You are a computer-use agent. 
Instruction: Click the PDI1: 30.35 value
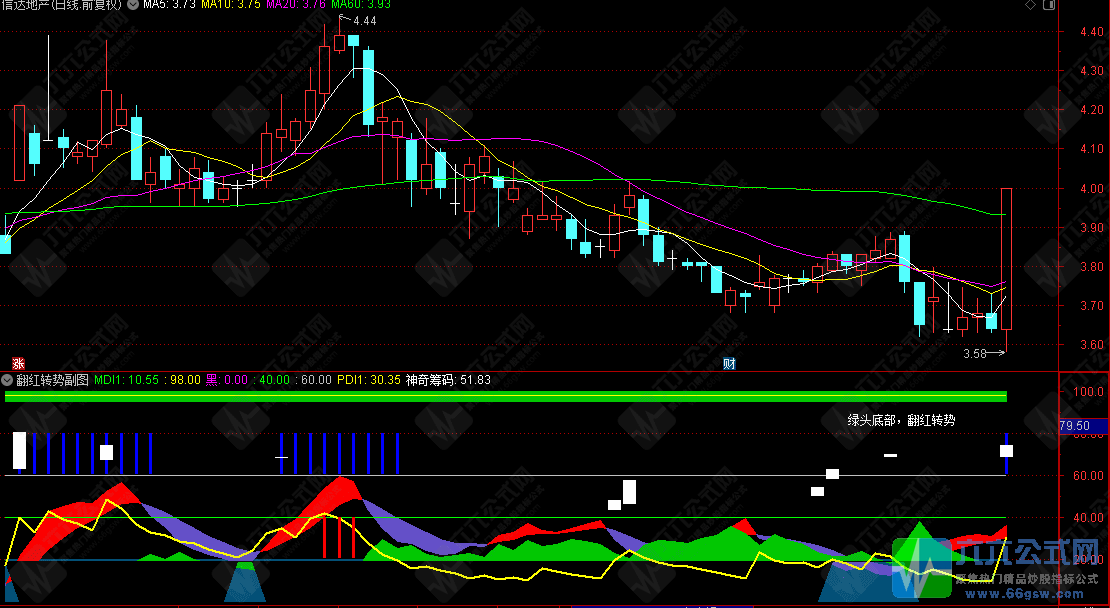(x=369, y=379)
